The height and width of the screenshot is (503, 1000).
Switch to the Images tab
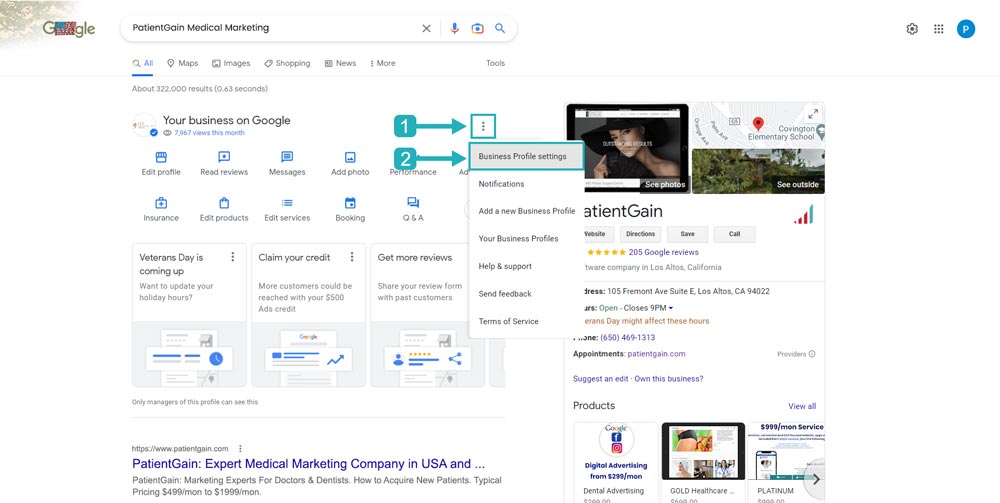tap(231, 63)
